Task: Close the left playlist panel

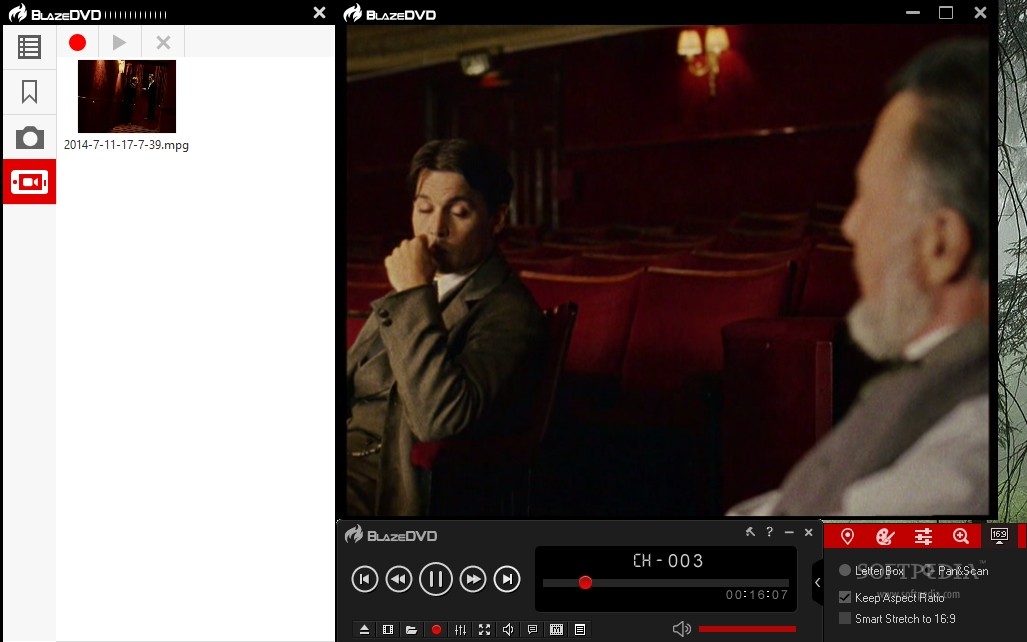Action: pyautogui.click(x=320, y=12)
